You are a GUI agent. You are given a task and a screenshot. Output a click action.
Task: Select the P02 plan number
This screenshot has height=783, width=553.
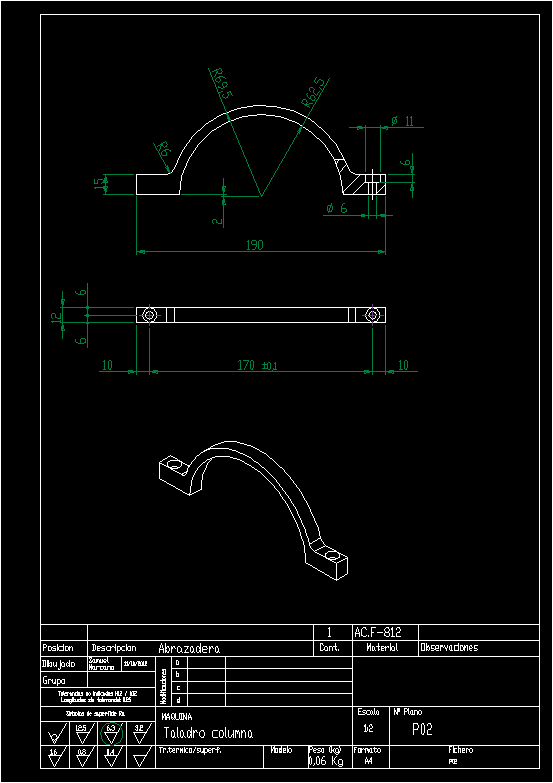point(422,730)
